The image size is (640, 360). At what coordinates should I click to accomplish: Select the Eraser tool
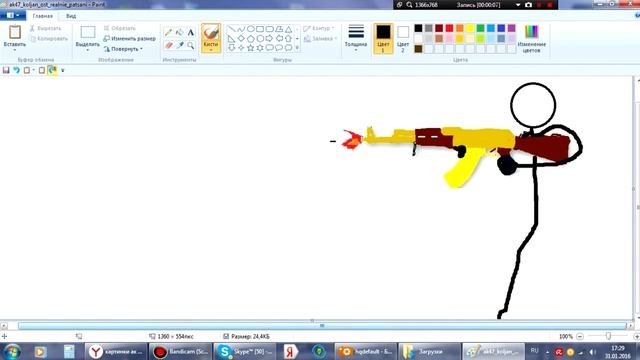168,45
